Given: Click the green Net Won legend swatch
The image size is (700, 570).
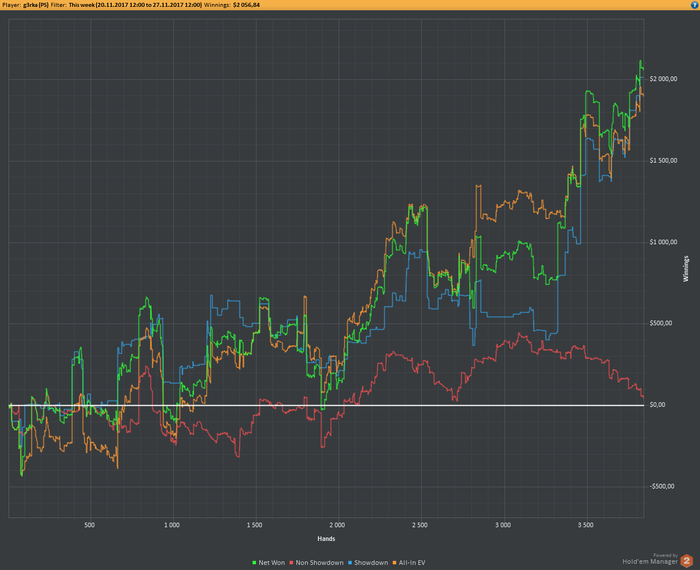Looking at the screenshot, I should (254, 563).
